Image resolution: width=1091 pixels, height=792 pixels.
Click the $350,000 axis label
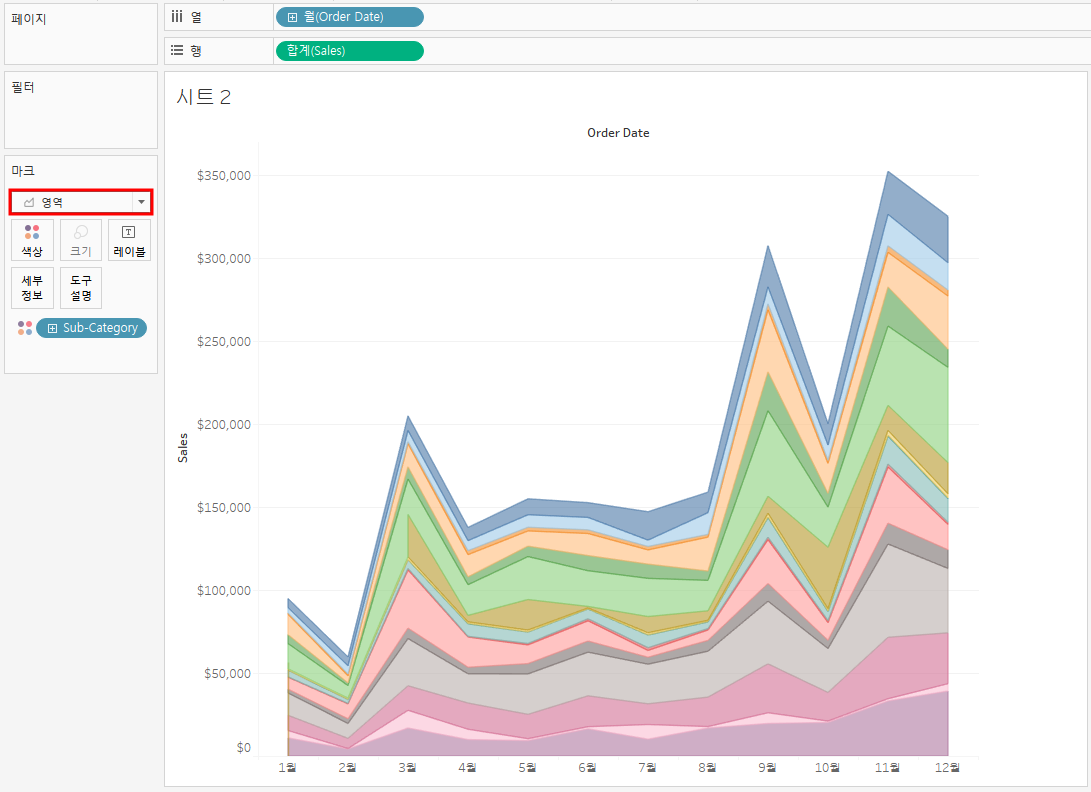click(x=223, y=175)
